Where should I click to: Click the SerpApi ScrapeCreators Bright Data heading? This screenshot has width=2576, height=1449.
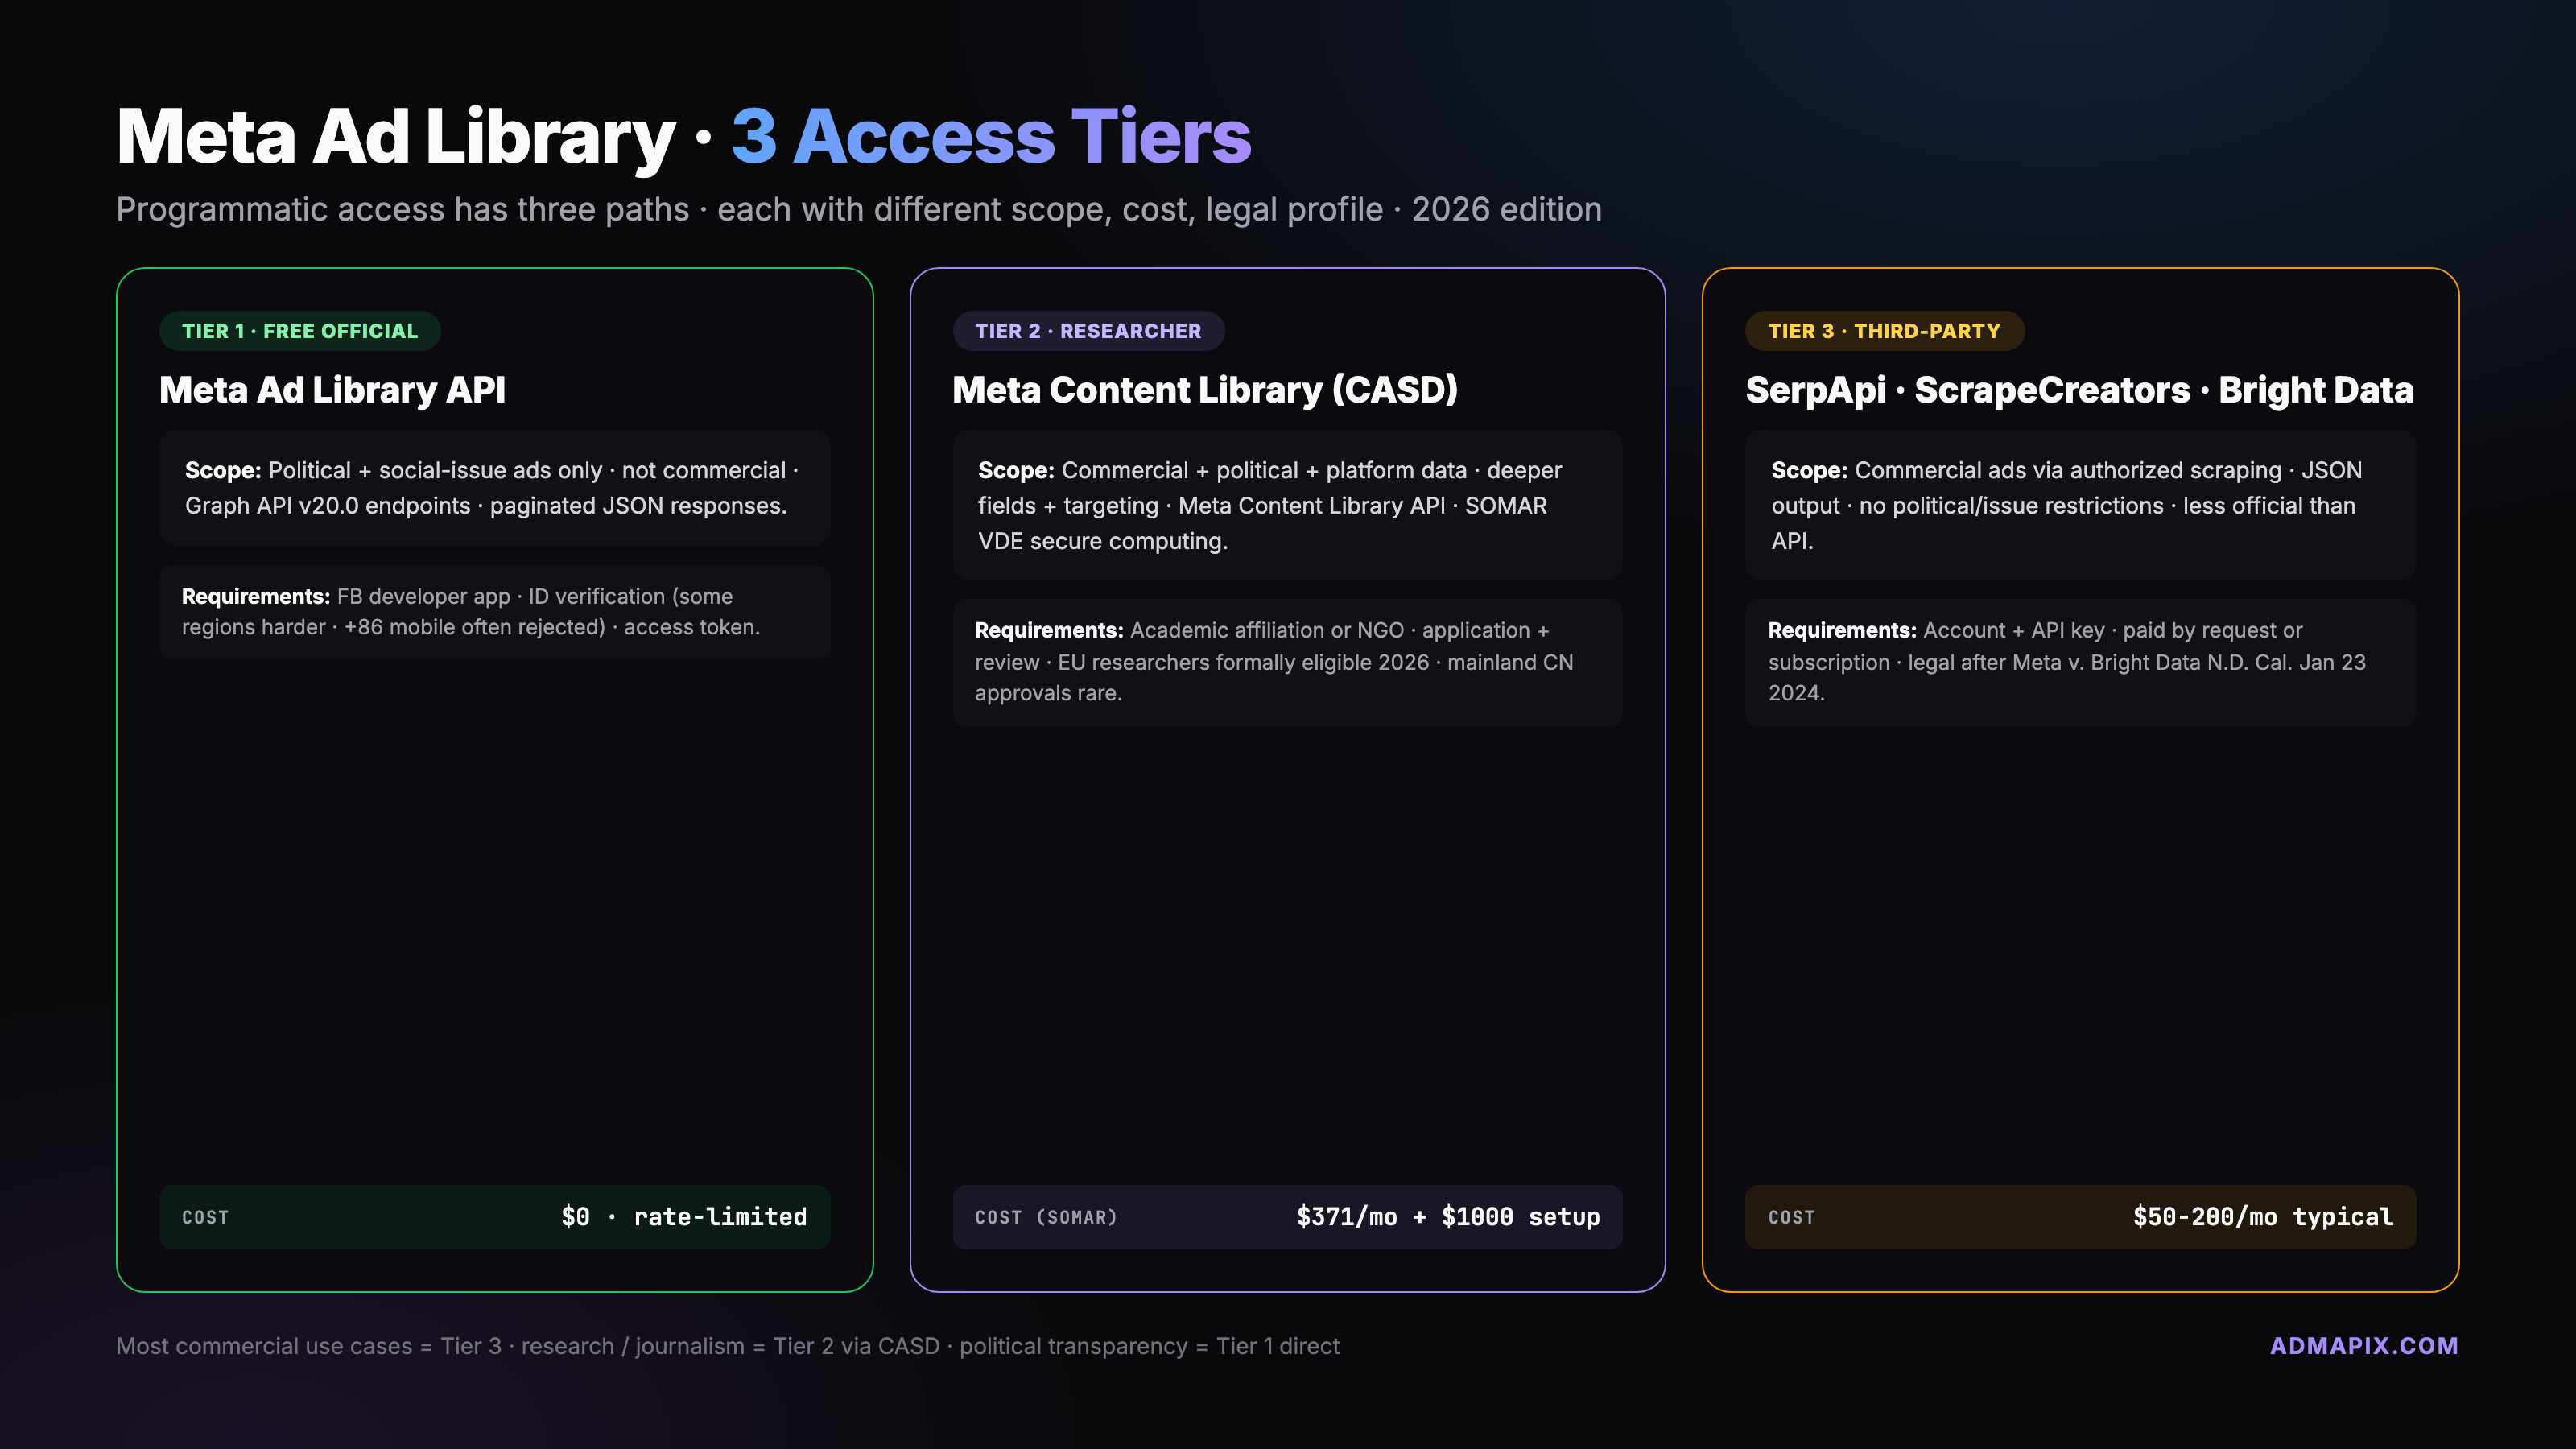[x=2079, y=390]
